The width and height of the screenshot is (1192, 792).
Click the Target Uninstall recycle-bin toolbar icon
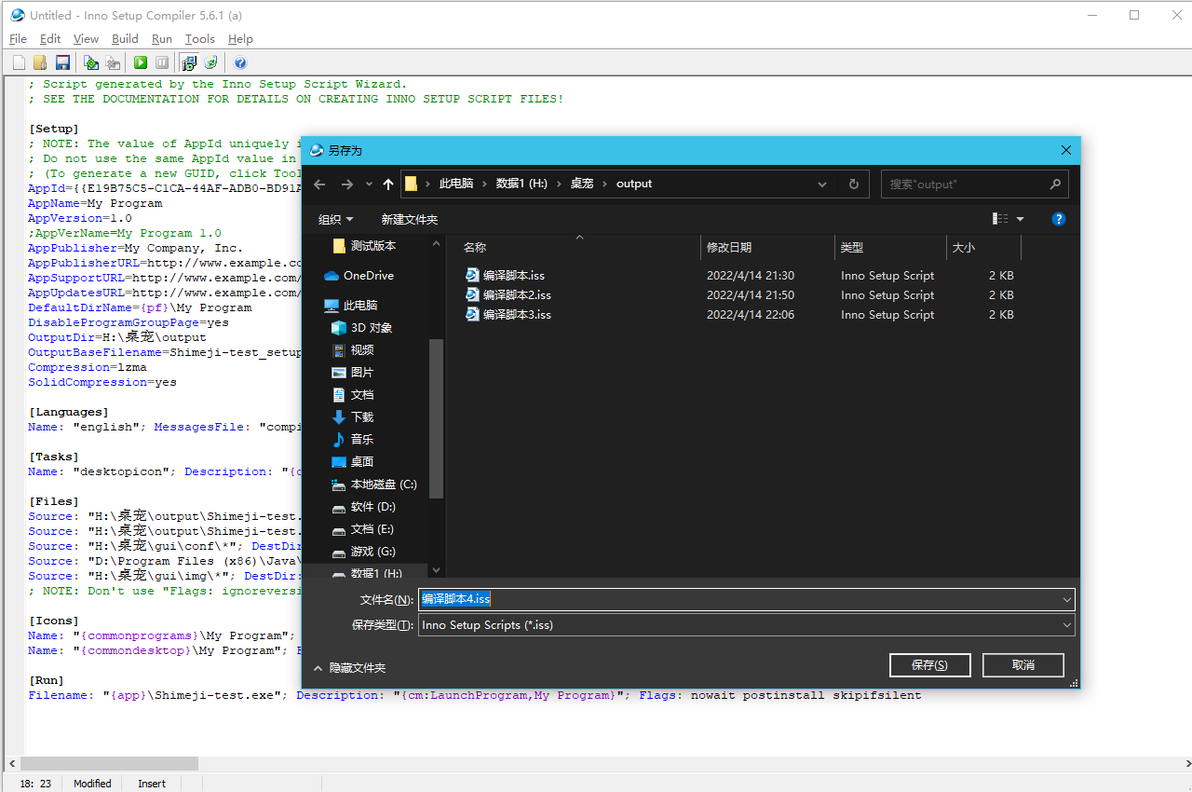[211, 63]
